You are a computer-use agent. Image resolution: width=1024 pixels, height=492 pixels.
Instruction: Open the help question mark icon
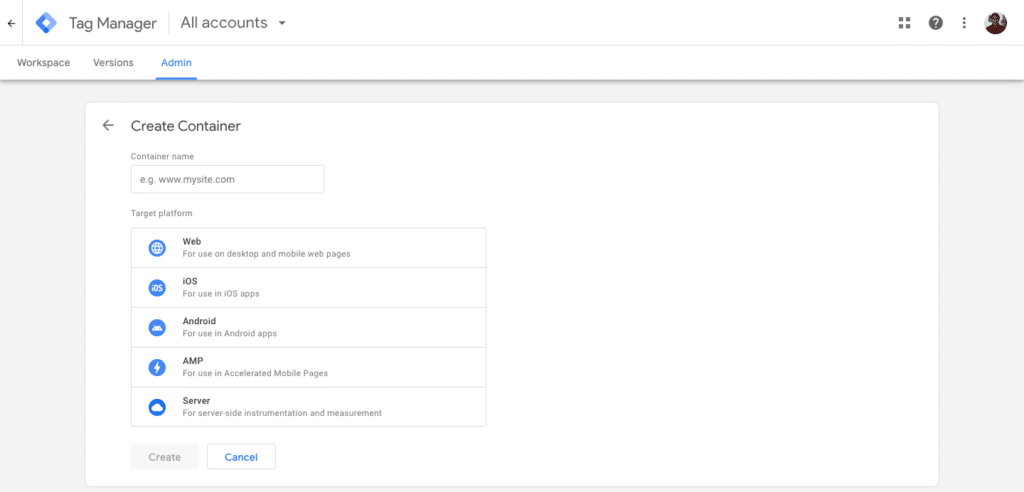pos(936,23)
